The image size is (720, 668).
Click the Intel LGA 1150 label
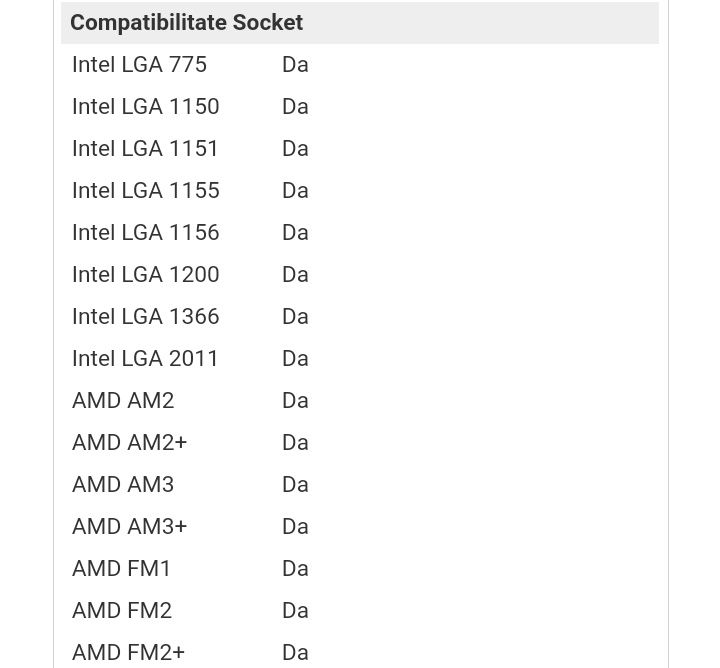[x=146, y=107]
